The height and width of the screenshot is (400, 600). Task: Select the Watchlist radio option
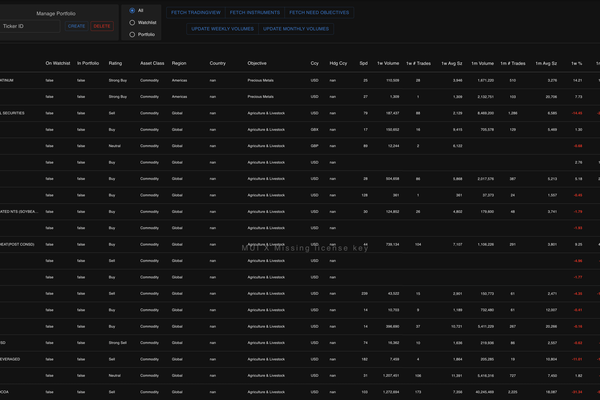click(x=132, y=22)
